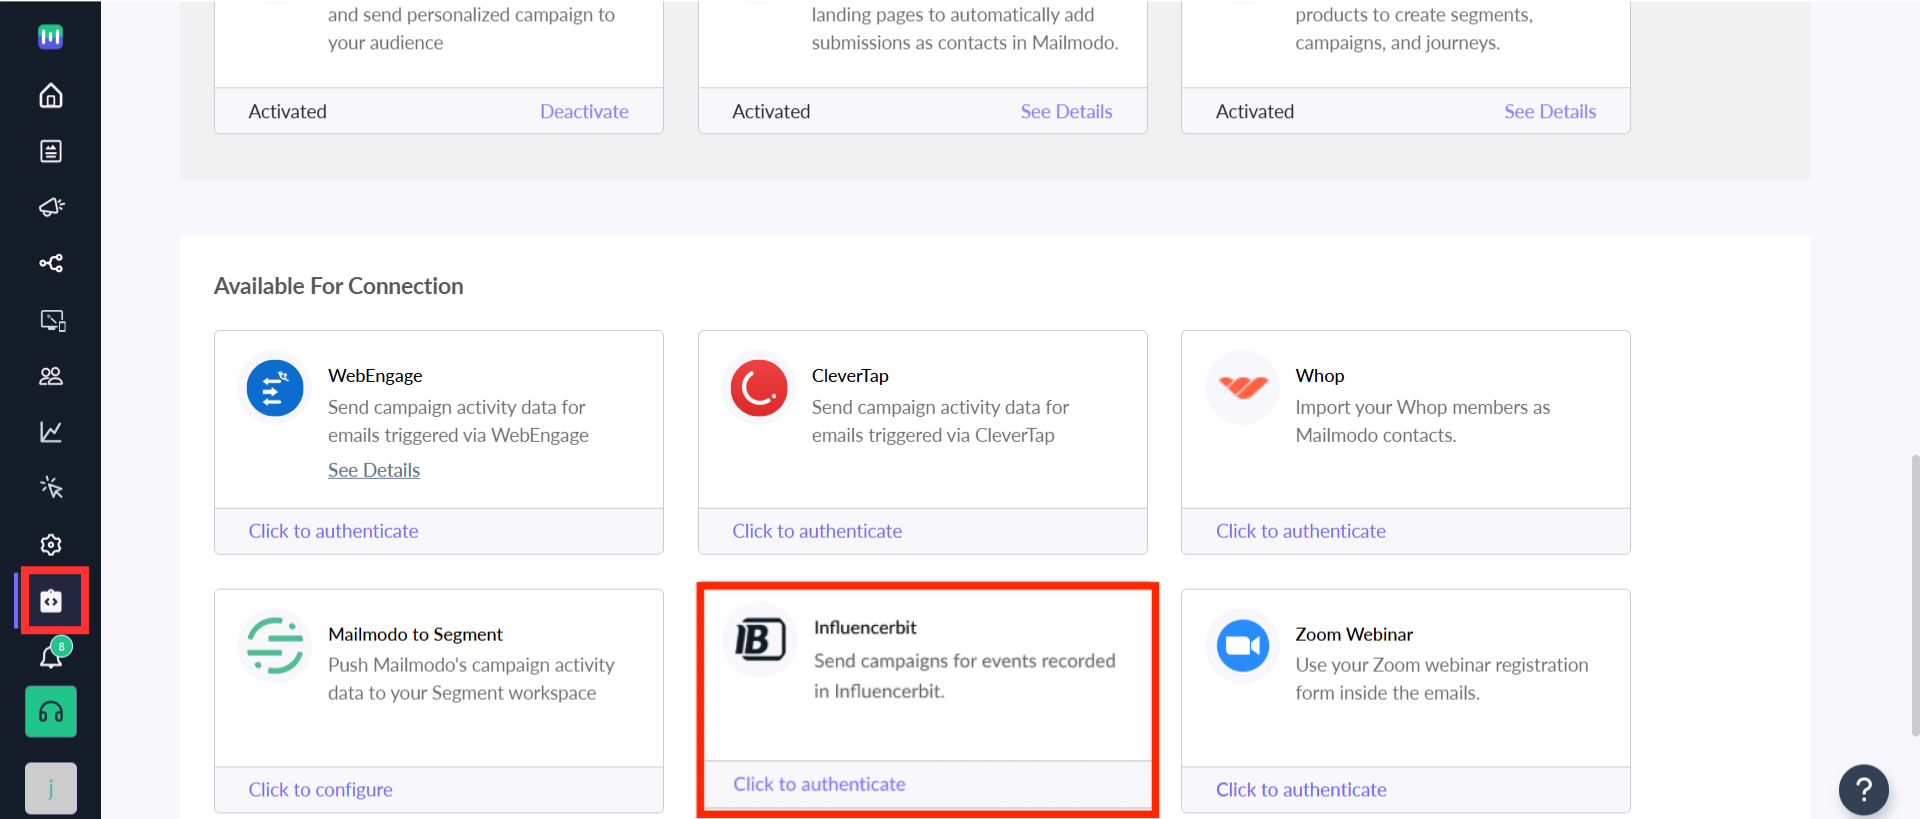Click Activated status on the Deactivate card

[x=287, y=112]
